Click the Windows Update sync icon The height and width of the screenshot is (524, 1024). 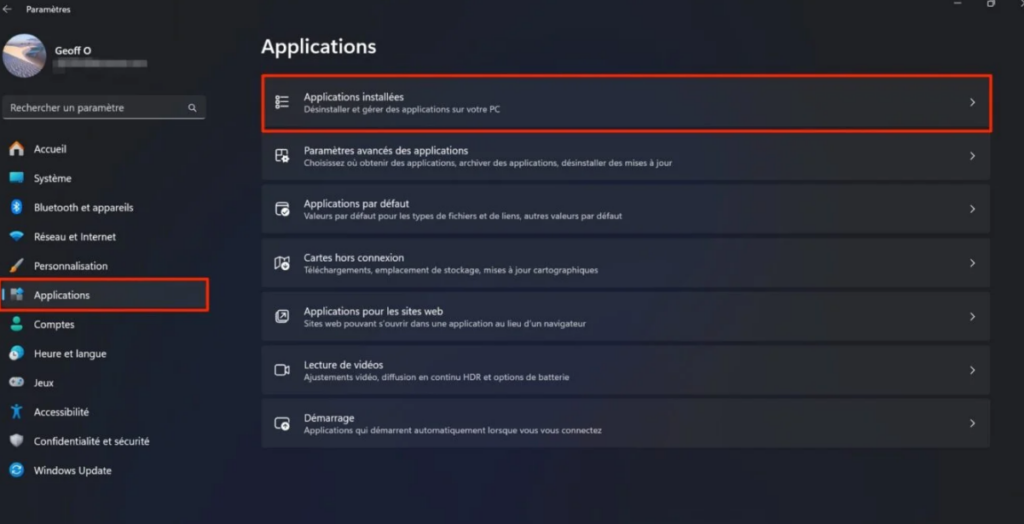pos(16,470)
